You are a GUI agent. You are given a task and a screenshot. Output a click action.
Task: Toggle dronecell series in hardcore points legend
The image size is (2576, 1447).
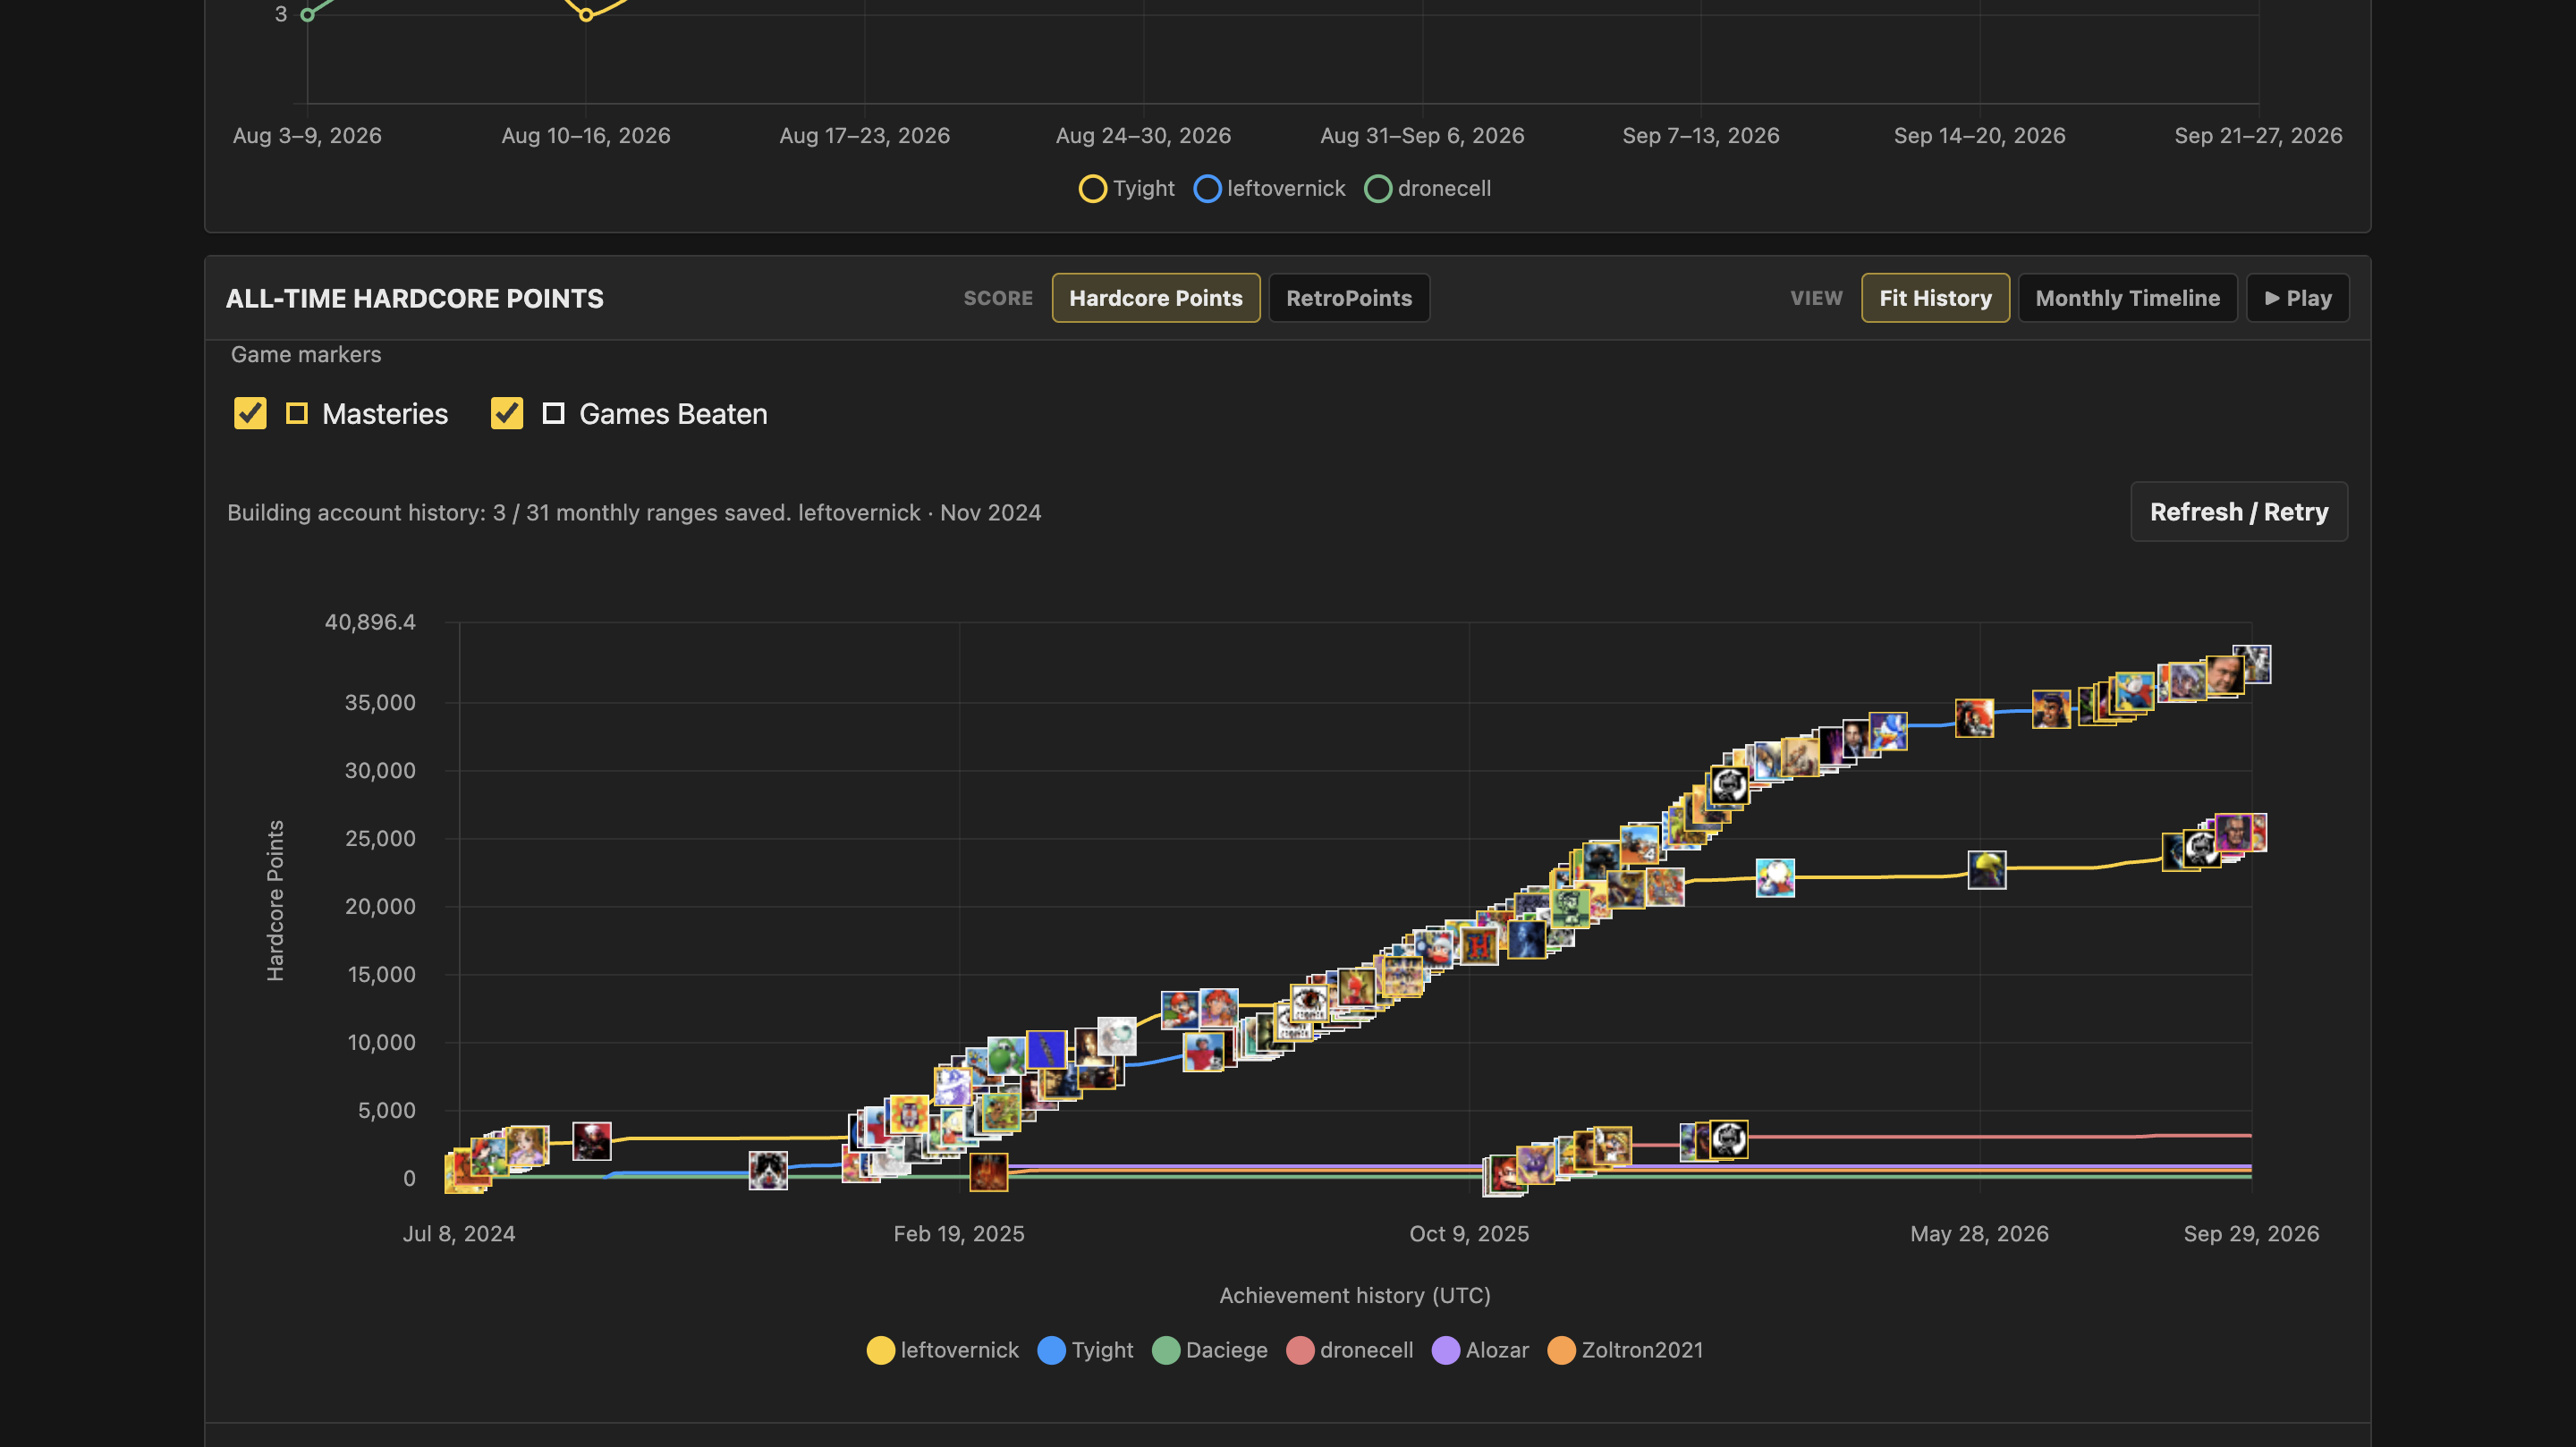[x=1350, y=1350]
